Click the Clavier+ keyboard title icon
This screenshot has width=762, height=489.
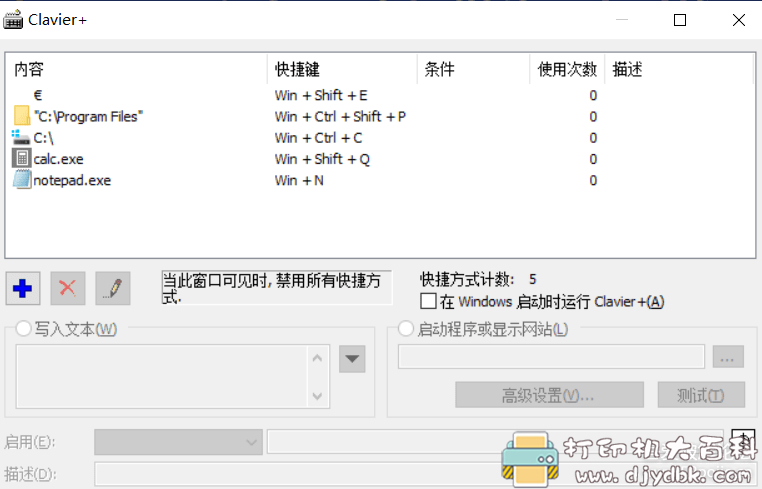(x=13, y=19)
